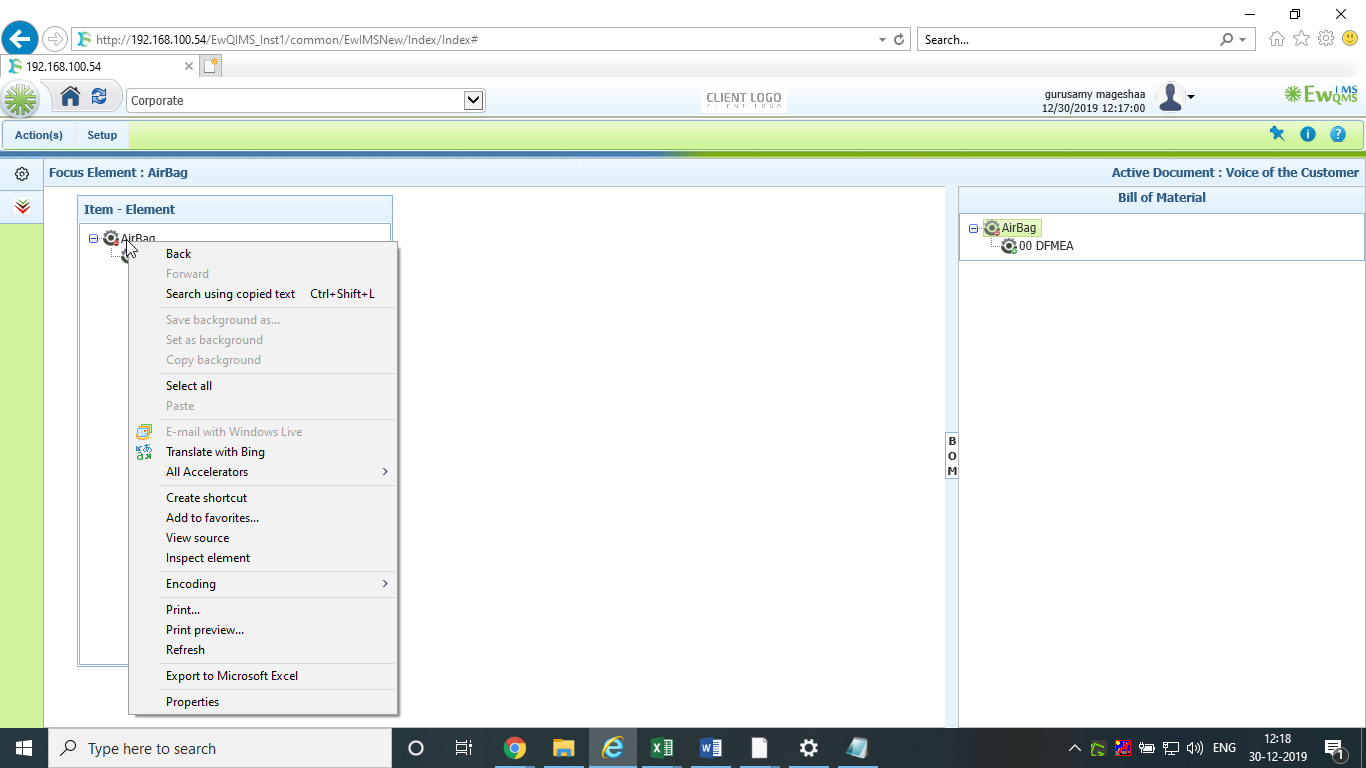This screenshot has height=768, width=1366.
Task: Open a new browser tab
Action: [210, 66]
